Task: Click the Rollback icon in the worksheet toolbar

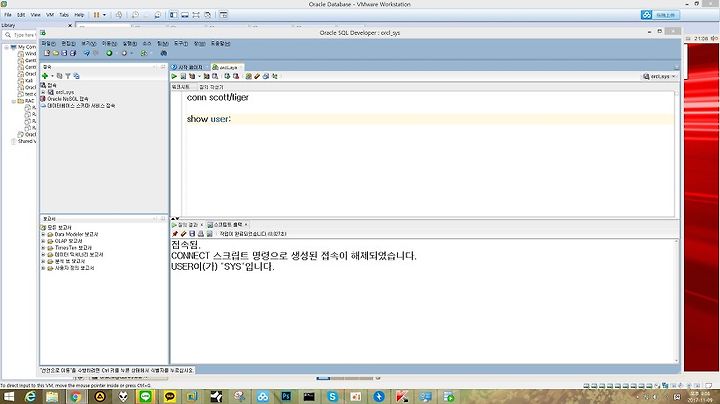Action: point(236,76)
